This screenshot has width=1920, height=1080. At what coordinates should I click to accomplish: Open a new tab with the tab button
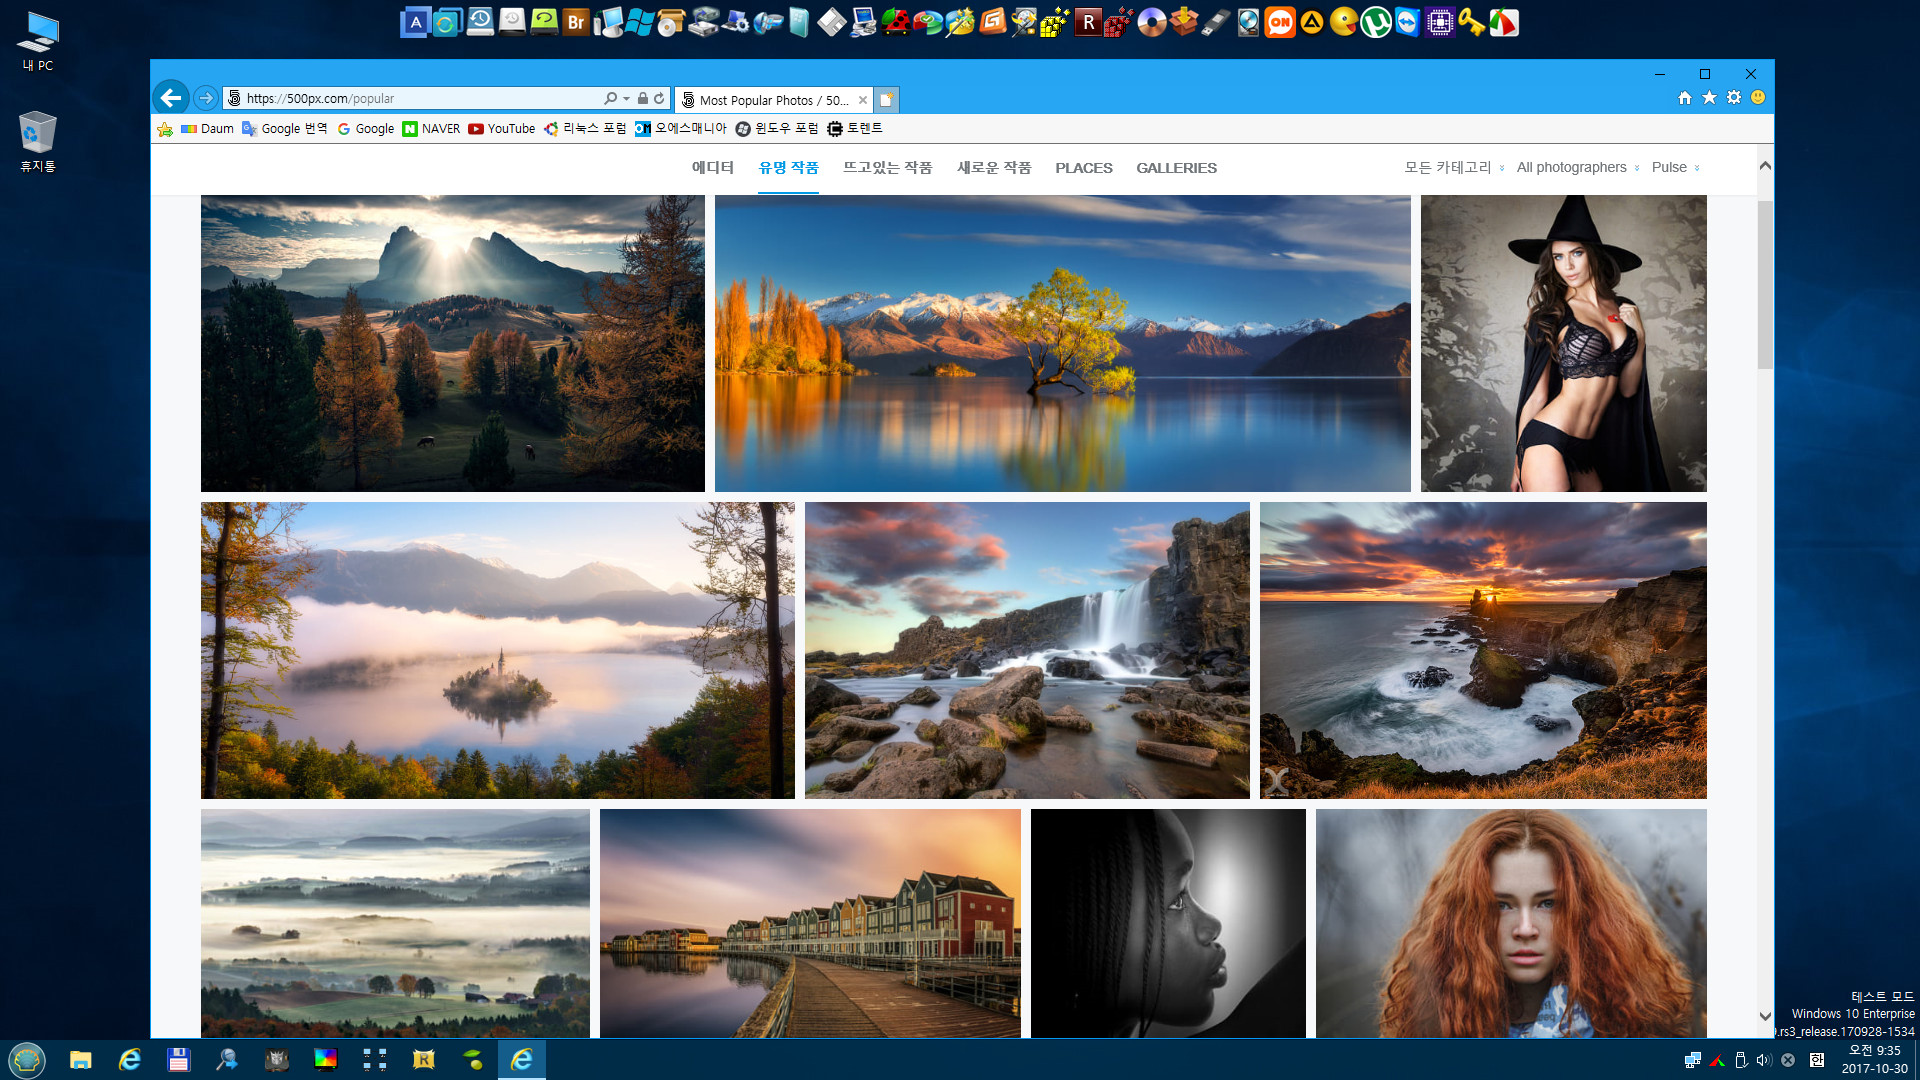[886, 100]
